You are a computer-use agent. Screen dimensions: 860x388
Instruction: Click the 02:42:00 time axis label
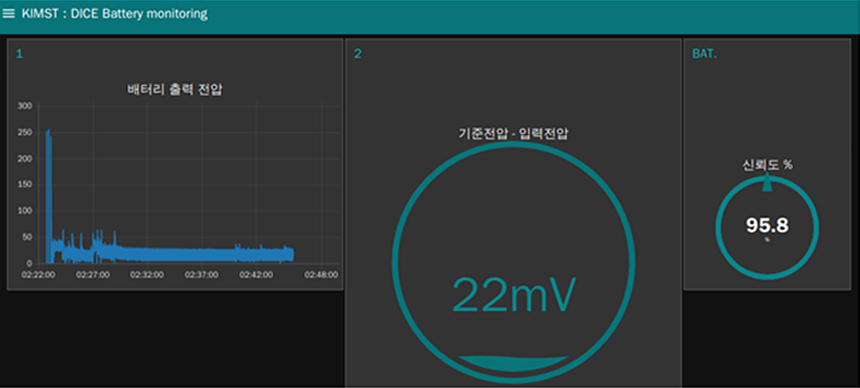256,274
